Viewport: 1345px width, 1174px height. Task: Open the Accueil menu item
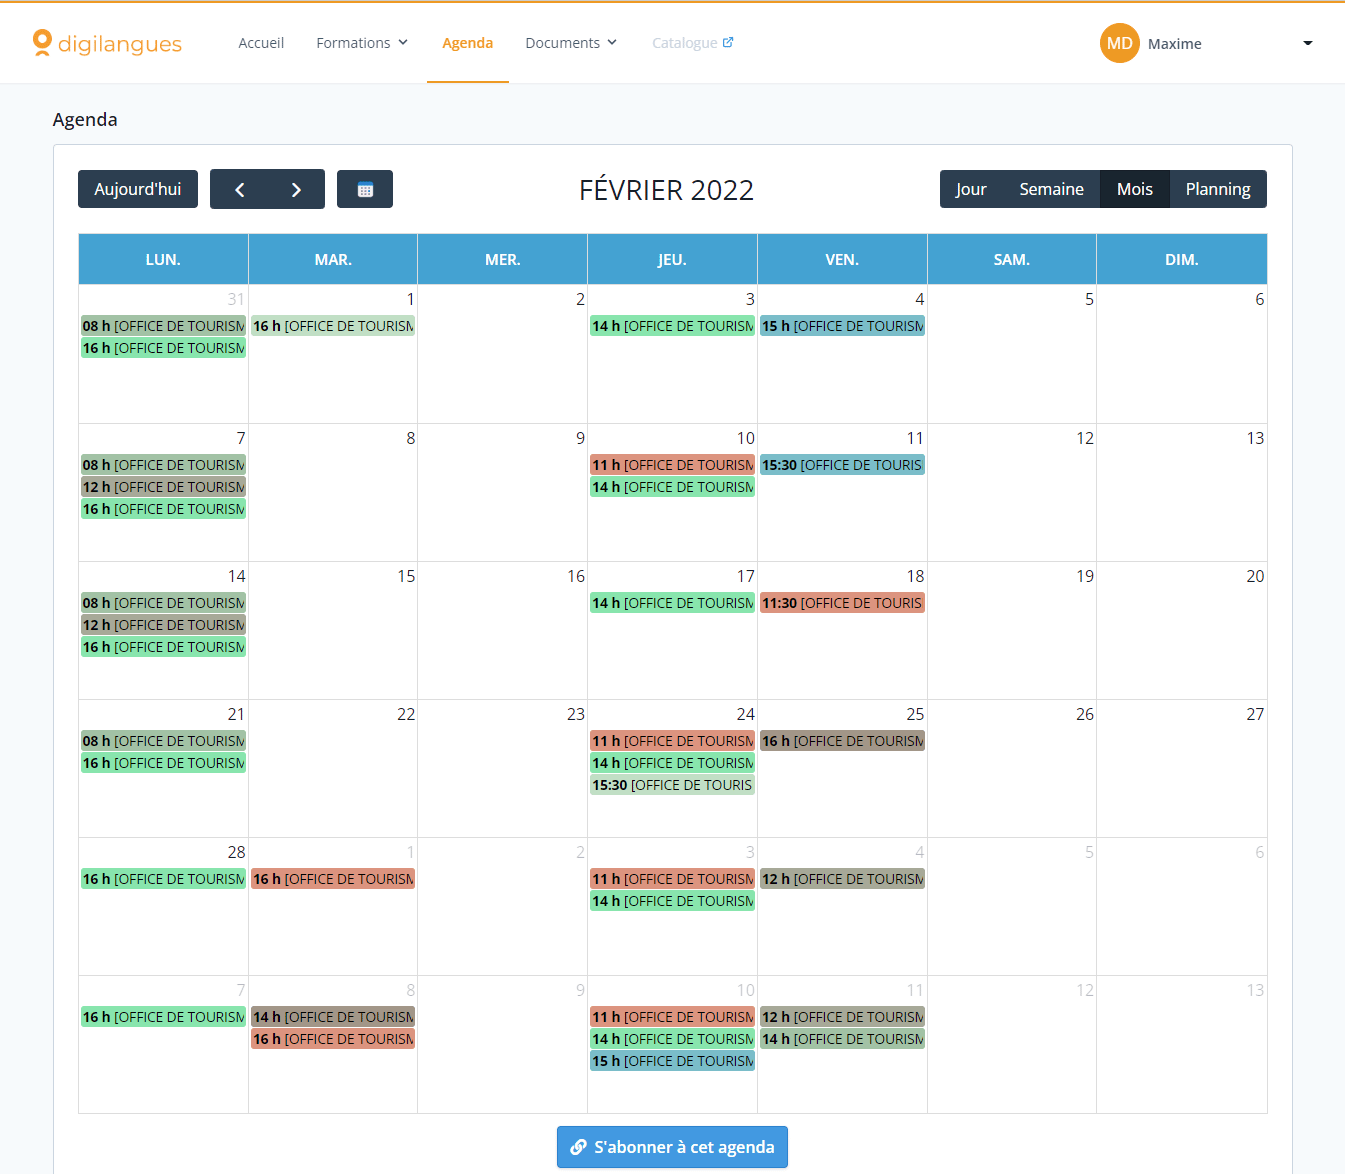261,43
